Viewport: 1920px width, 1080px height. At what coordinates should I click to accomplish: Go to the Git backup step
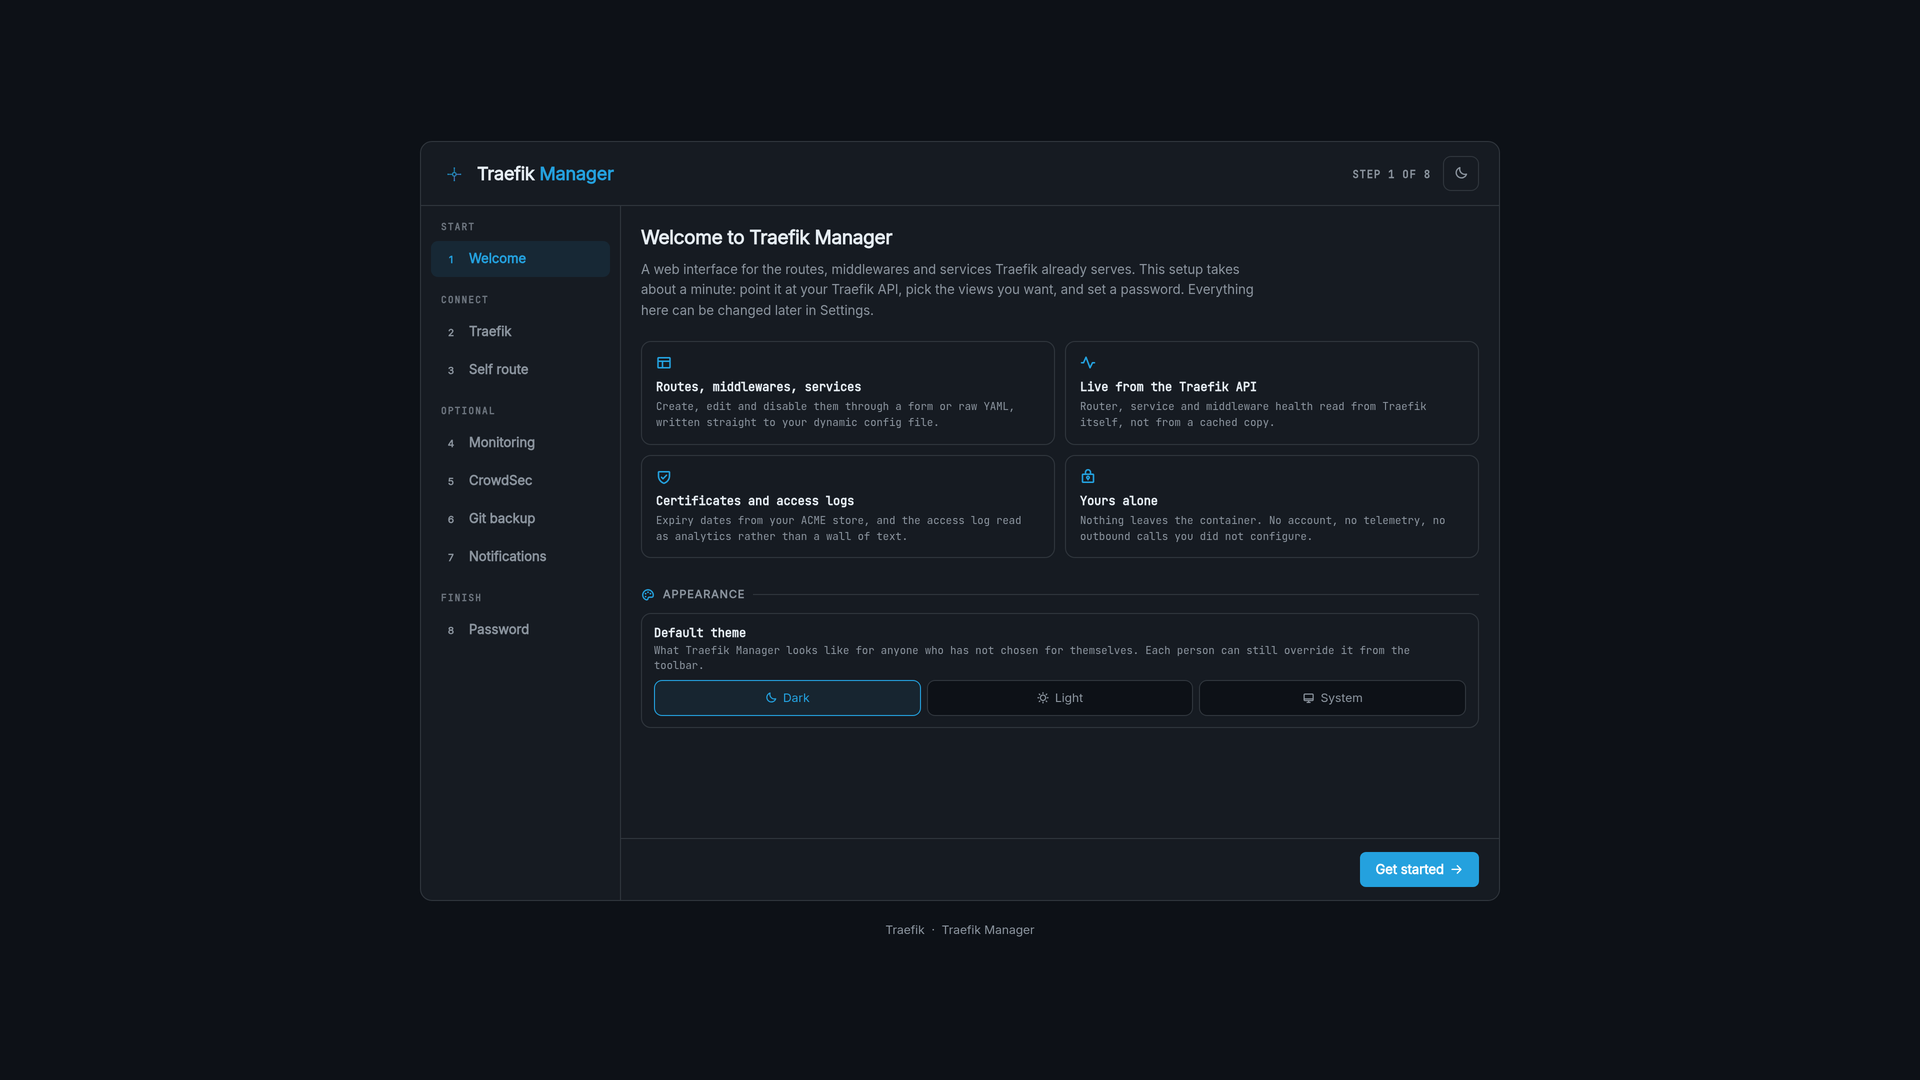coord(520,519)
